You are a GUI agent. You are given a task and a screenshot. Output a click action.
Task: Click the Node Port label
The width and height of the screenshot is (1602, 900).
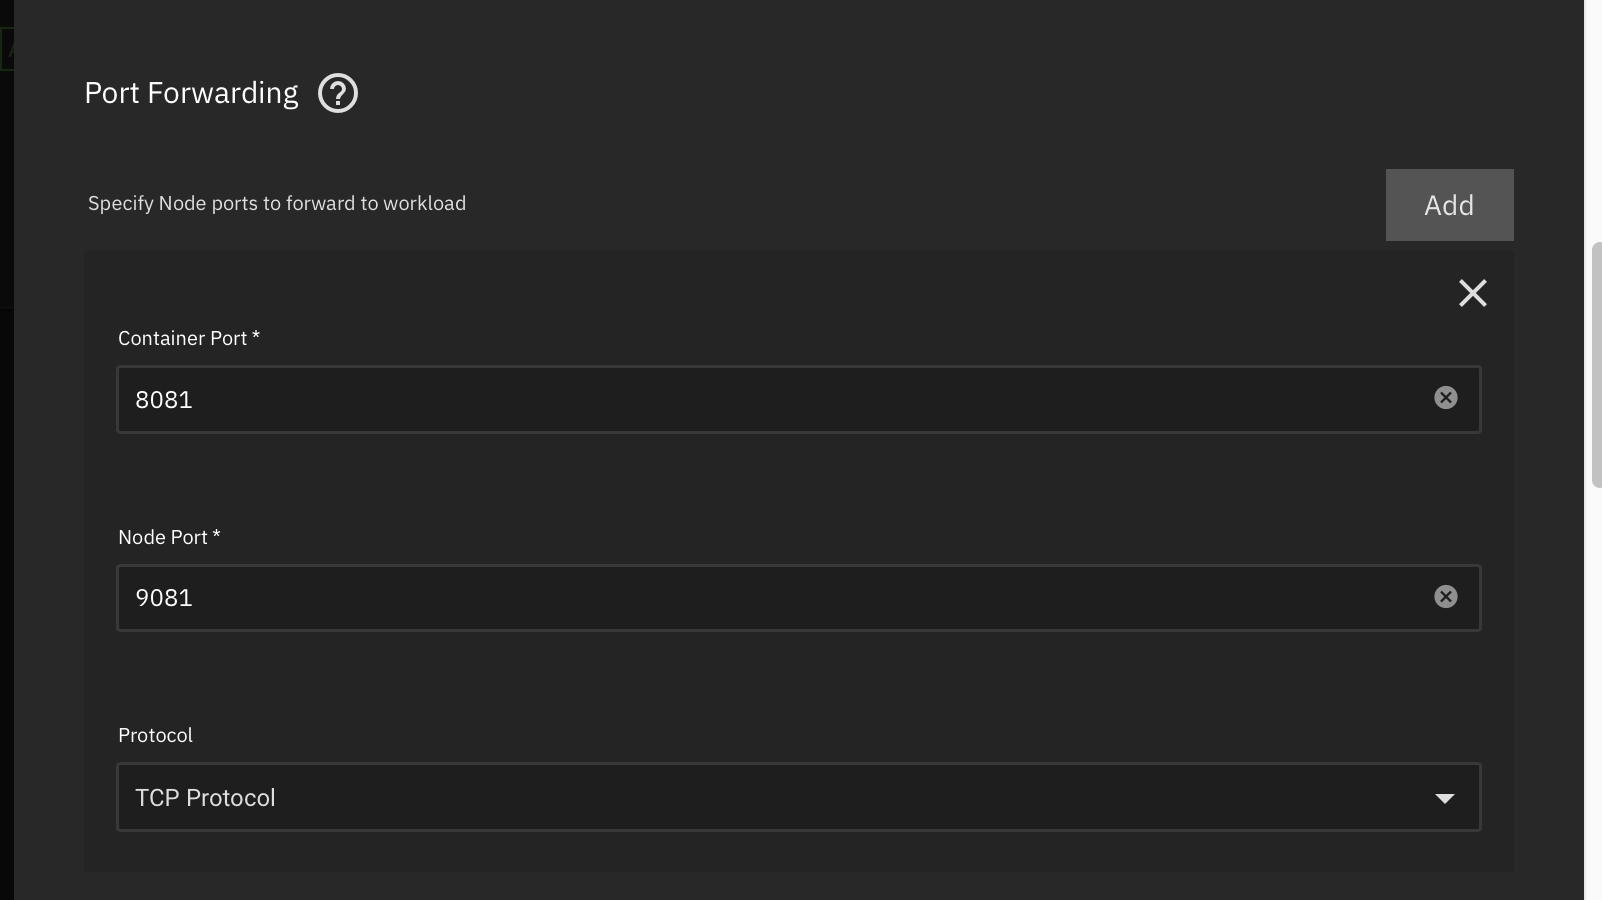click(169, 537)
